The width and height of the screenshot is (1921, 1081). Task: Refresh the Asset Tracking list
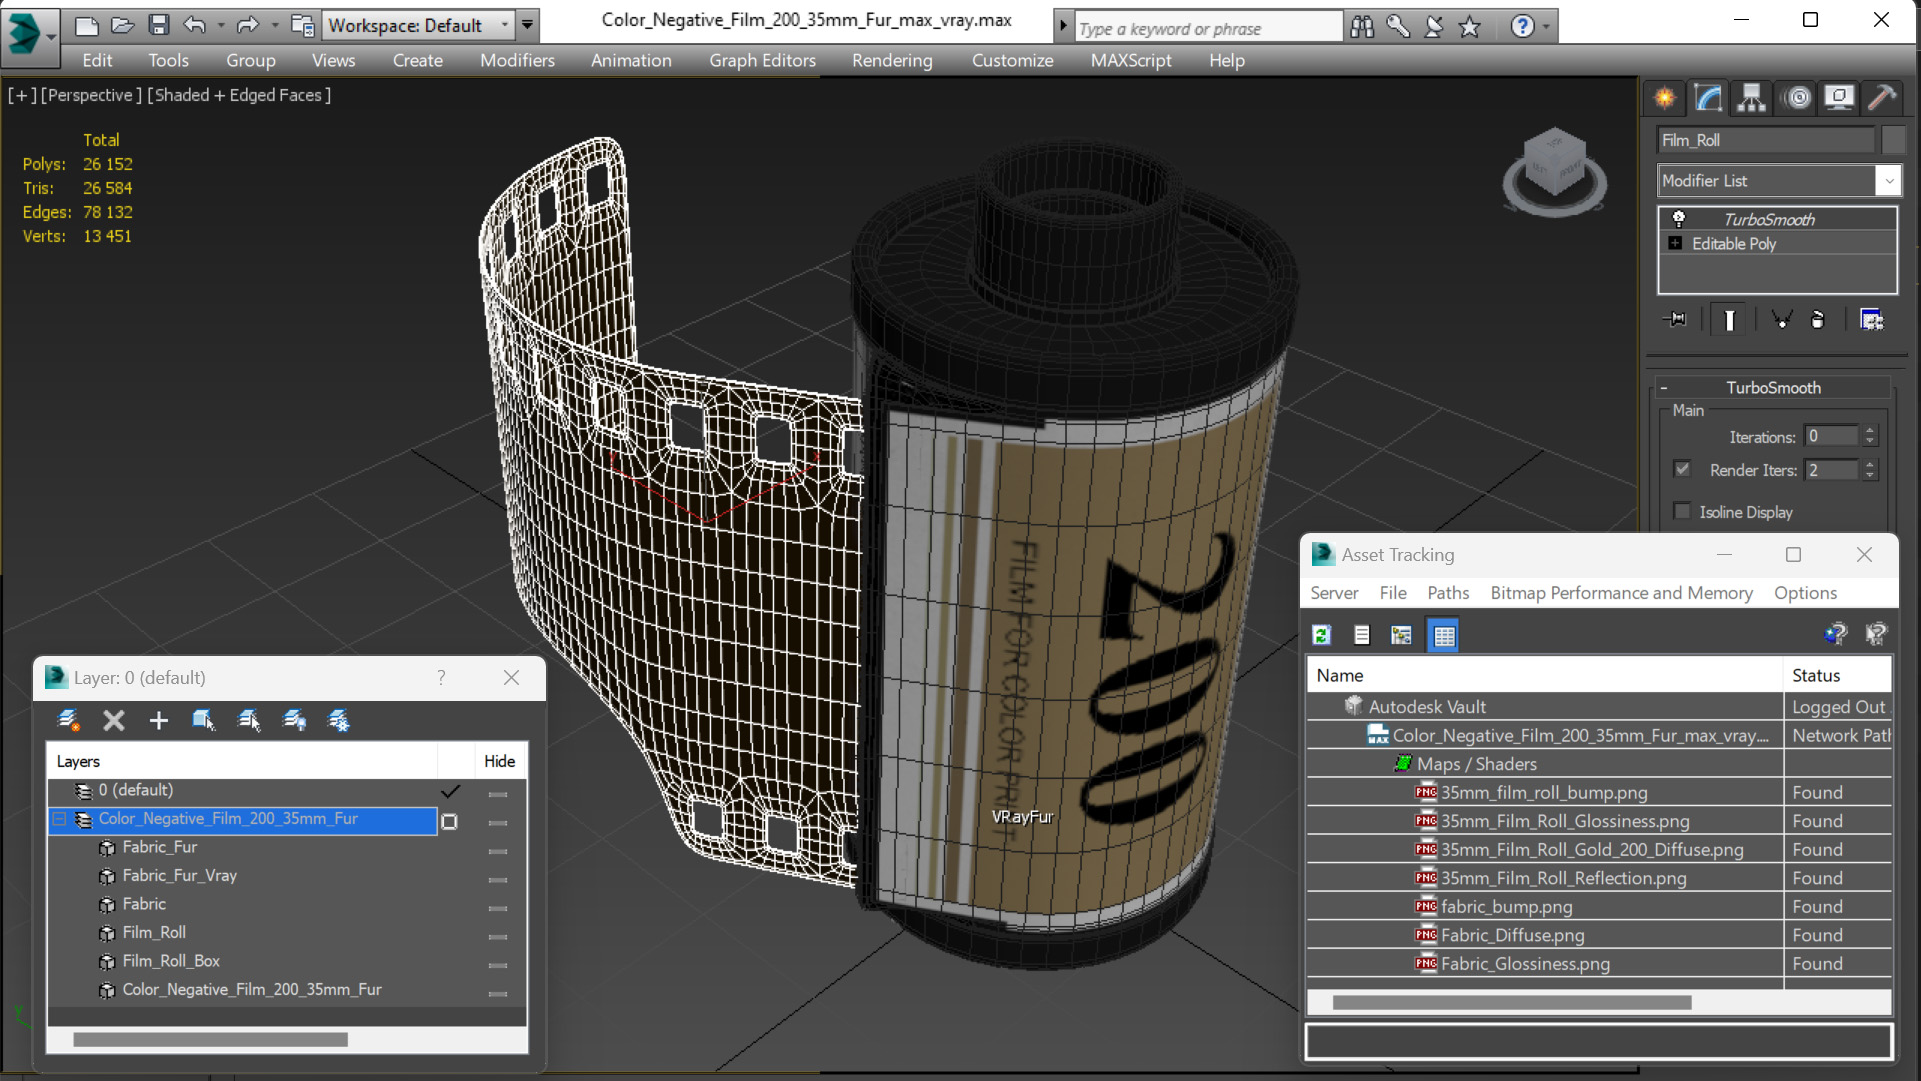point(1321,635)
